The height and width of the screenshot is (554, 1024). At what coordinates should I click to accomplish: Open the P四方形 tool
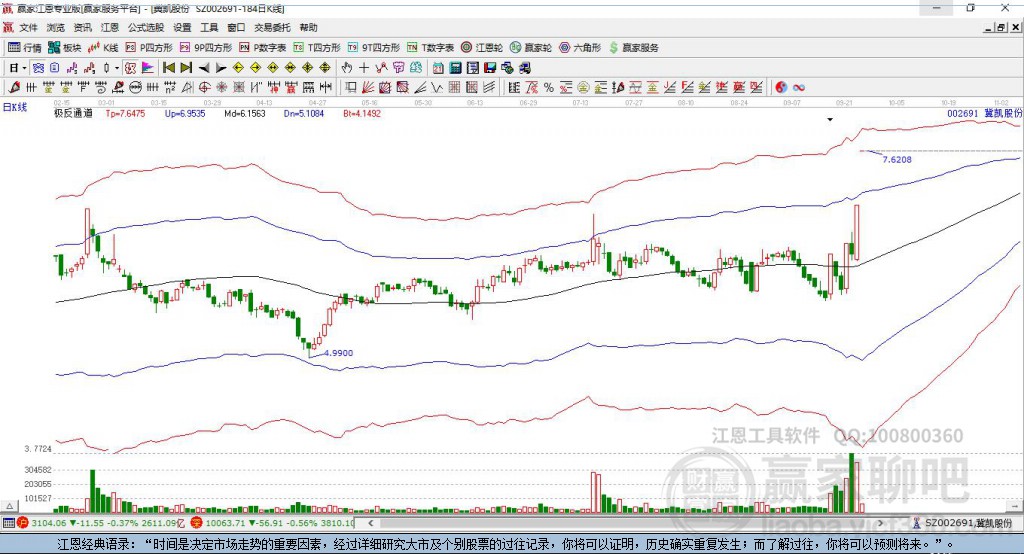click(149, 48)
